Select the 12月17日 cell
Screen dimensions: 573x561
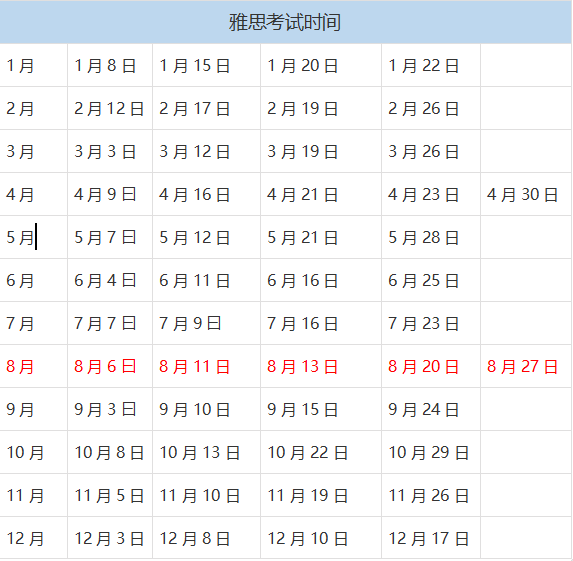pos(431,538)
